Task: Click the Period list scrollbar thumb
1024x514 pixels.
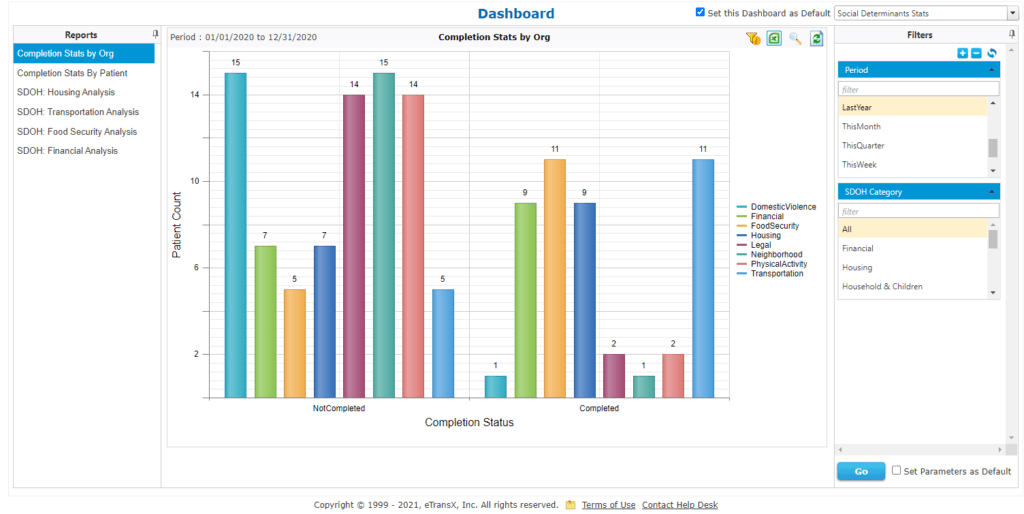Action: tap(993, 148)
